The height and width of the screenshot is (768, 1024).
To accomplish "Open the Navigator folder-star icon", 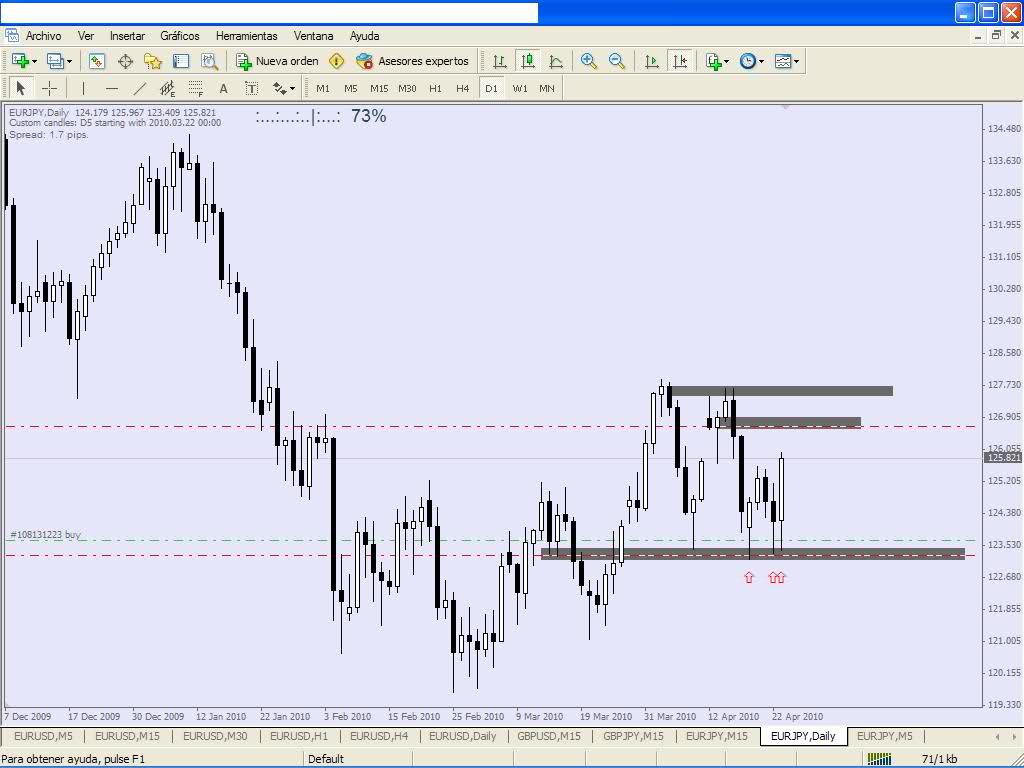I will (x=153, y=61).
